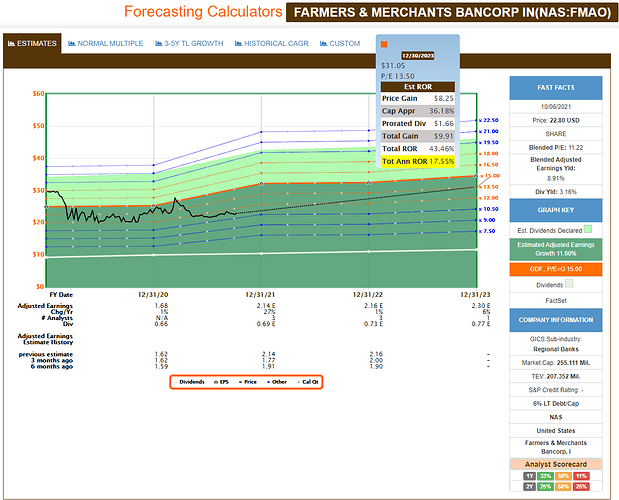Switch to the Normal Multiple tab
The image size is (619, 500).
[x=105, y=43]
